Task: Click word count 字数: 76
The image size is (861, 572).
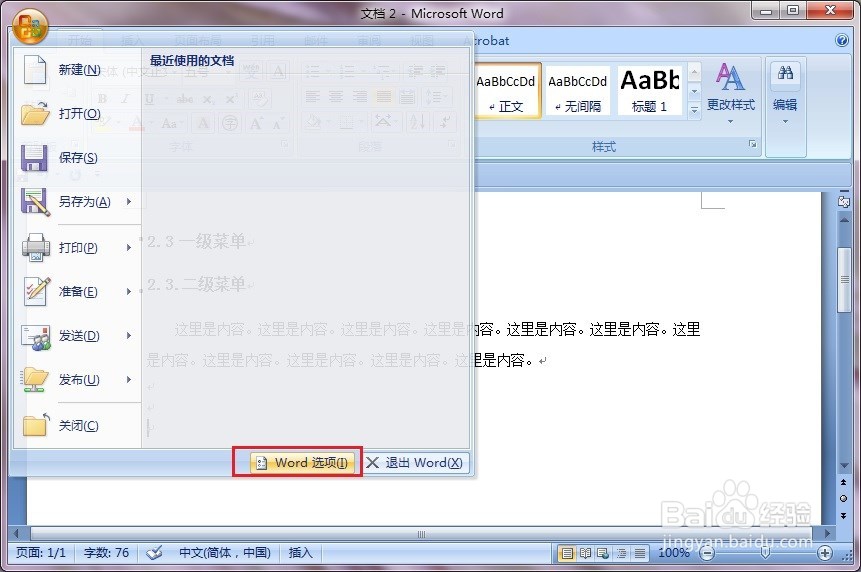Action: click(x=107, y=553)
